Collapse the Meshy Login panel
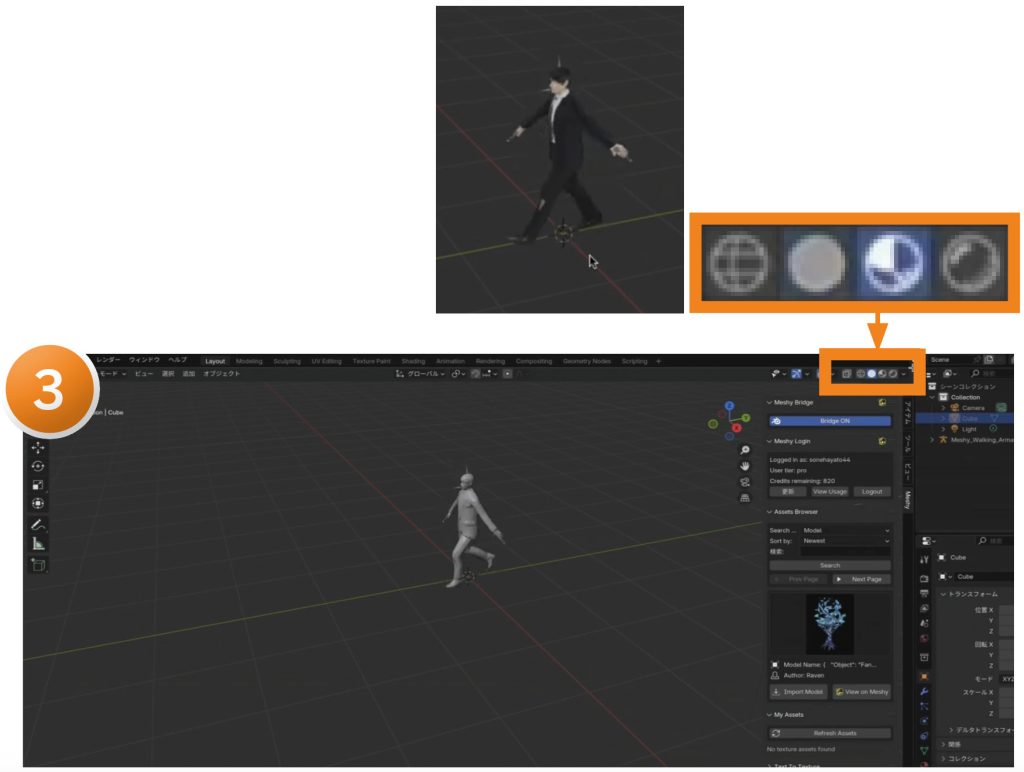The height and width of the screenshot is (772, 1024). [x=769, y=442]
